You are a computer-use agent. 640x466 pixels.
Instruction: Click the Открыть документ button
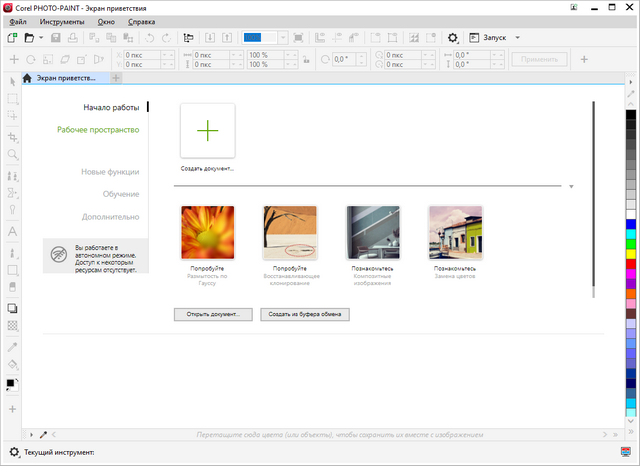pos(213,314)
